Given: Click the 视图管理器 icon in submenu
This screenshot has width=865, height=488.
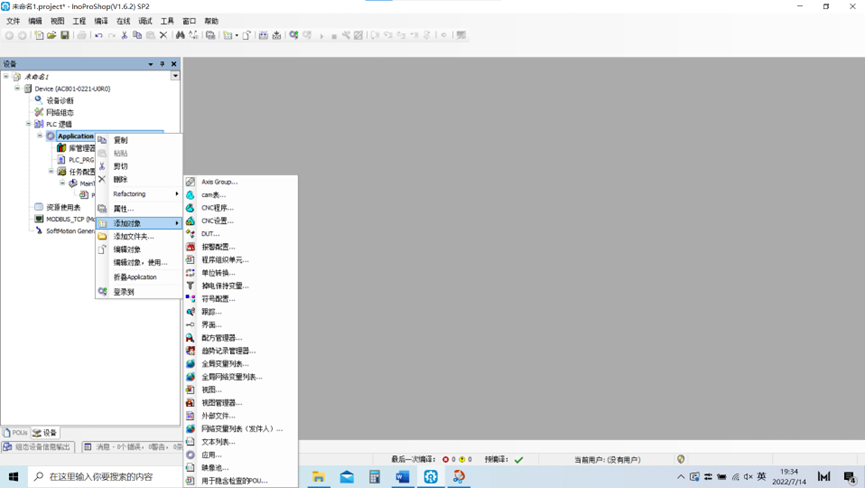Looking at the screenshot, I should pyautogui.click(x=190, y=403).
